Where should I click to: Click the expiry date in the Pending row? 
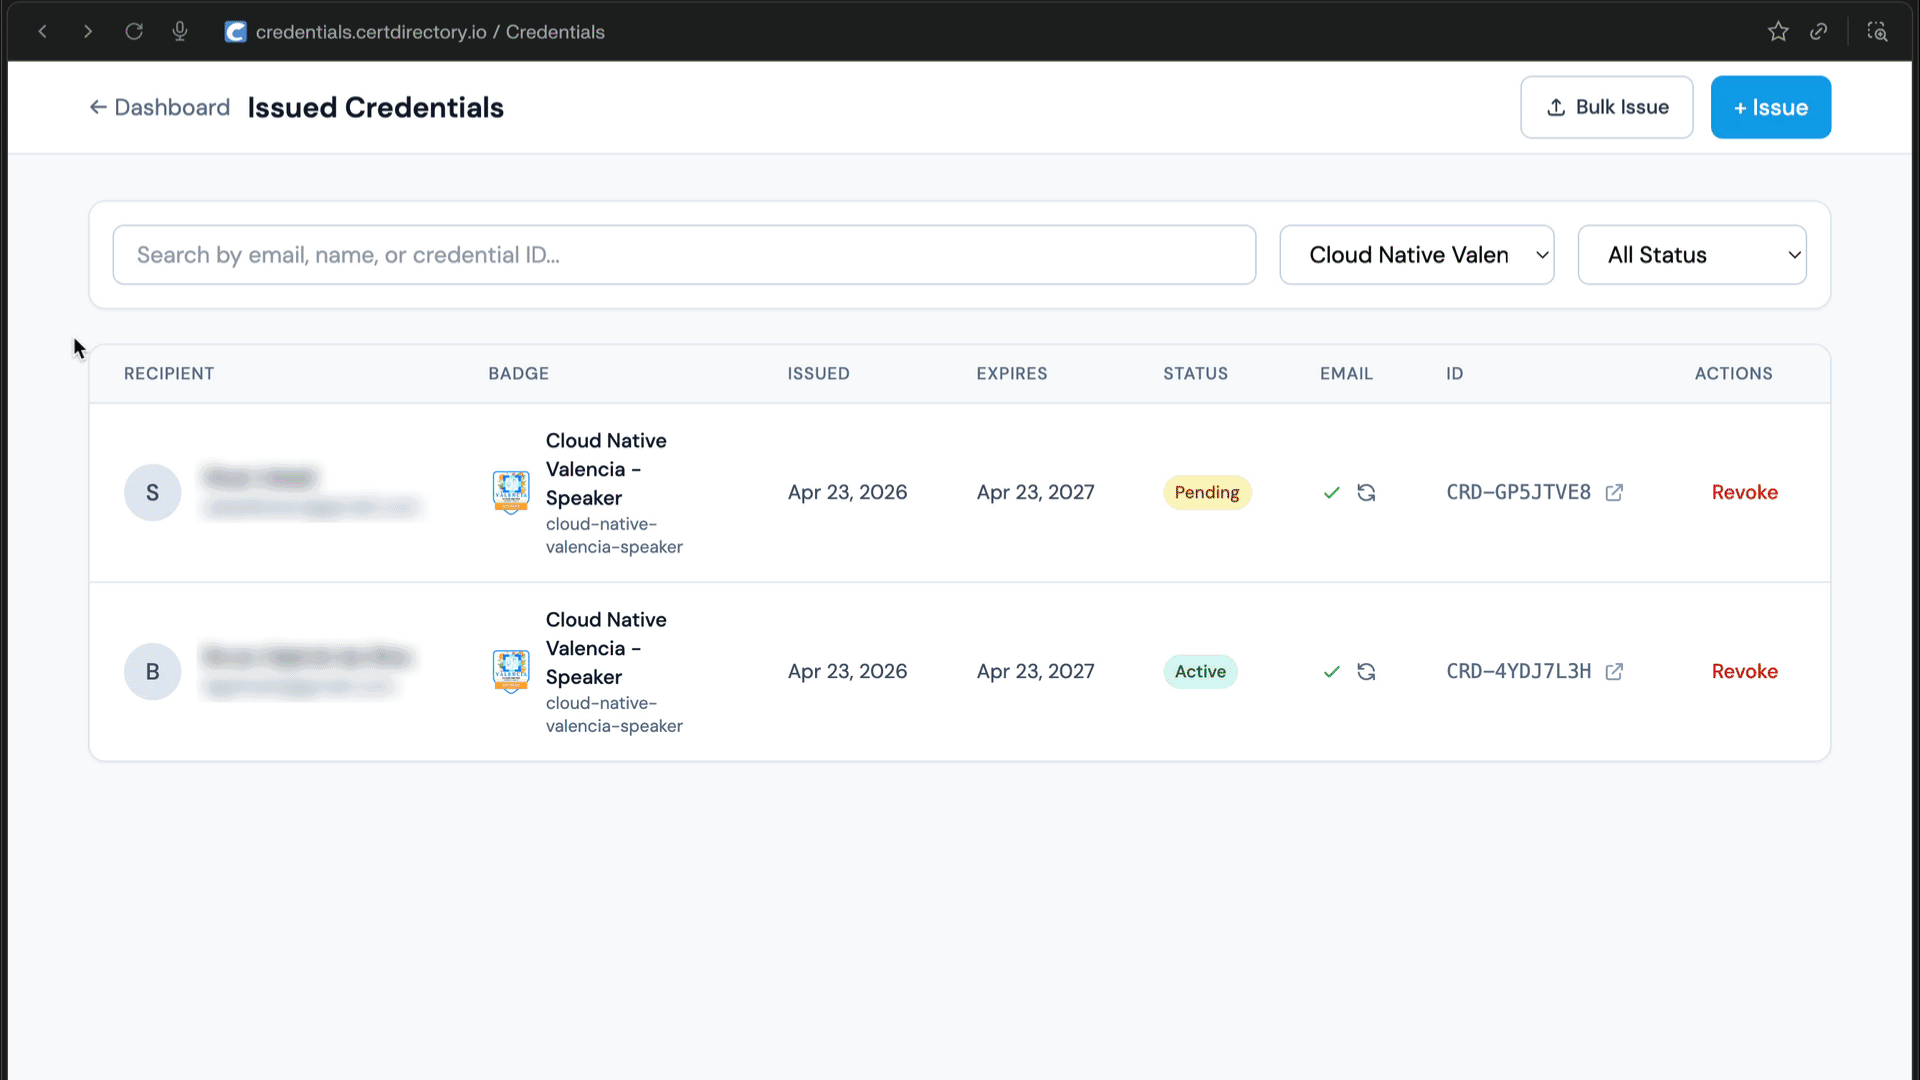pos(1035,492)
